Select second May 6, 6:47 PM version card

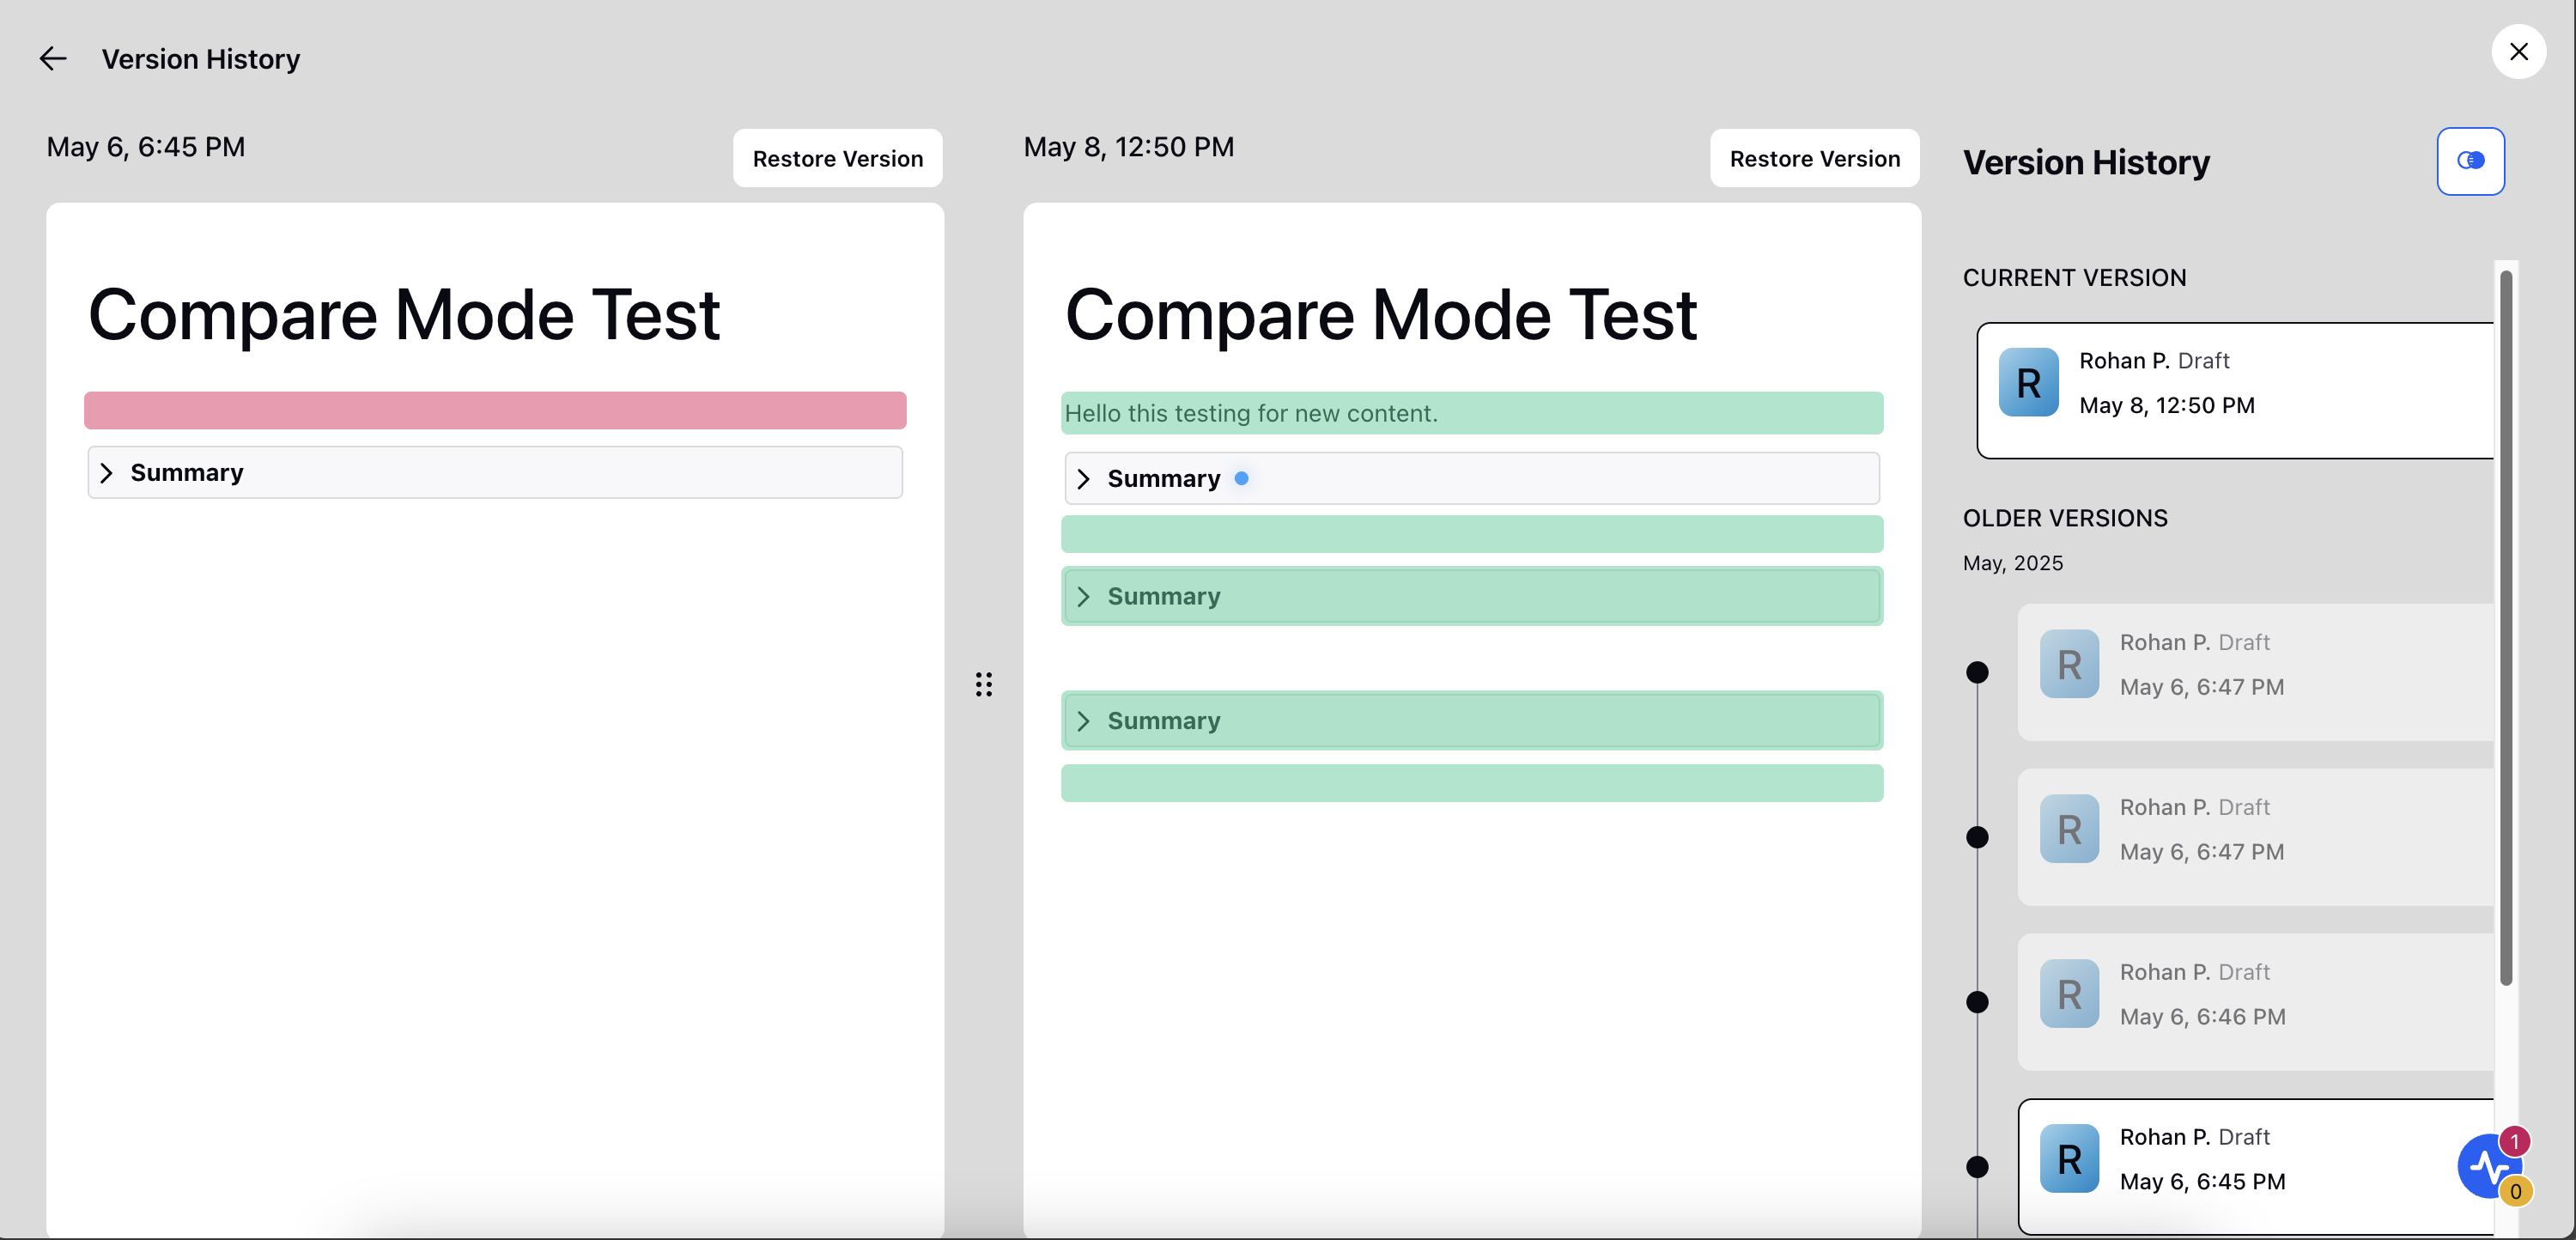point(2255,837)
